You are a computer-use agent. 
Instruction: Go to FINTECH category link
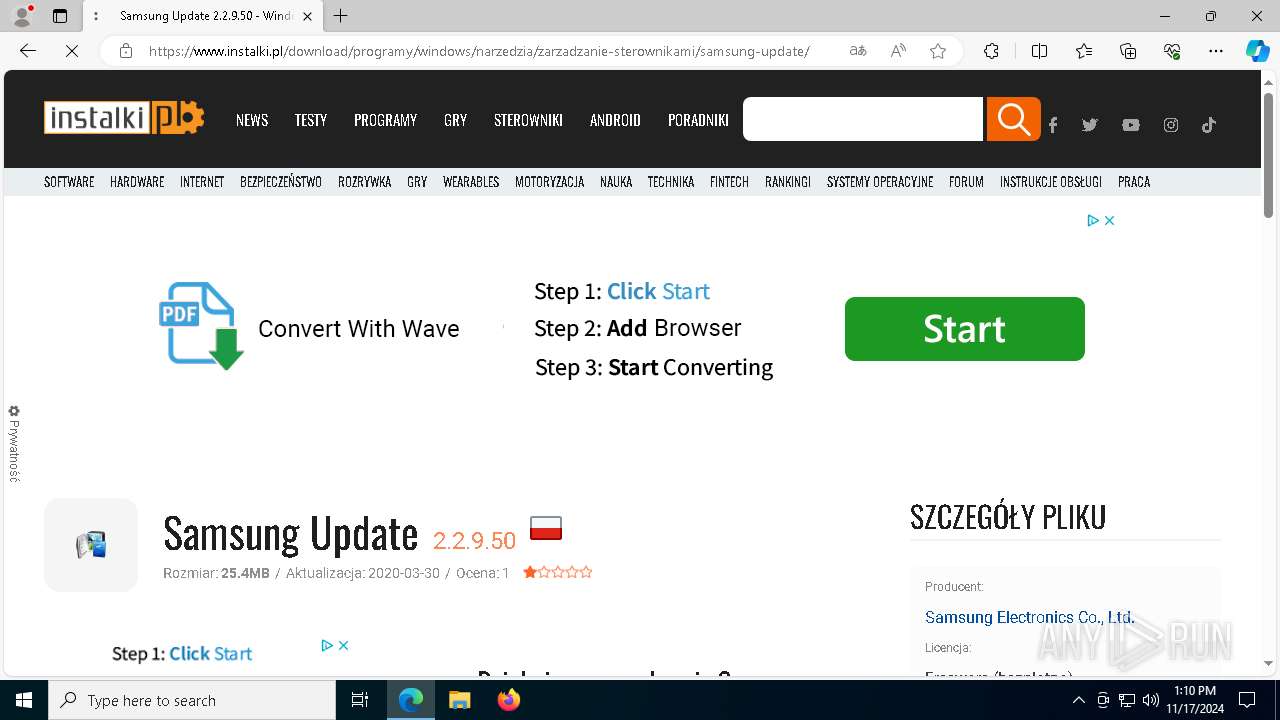(729, 182)
